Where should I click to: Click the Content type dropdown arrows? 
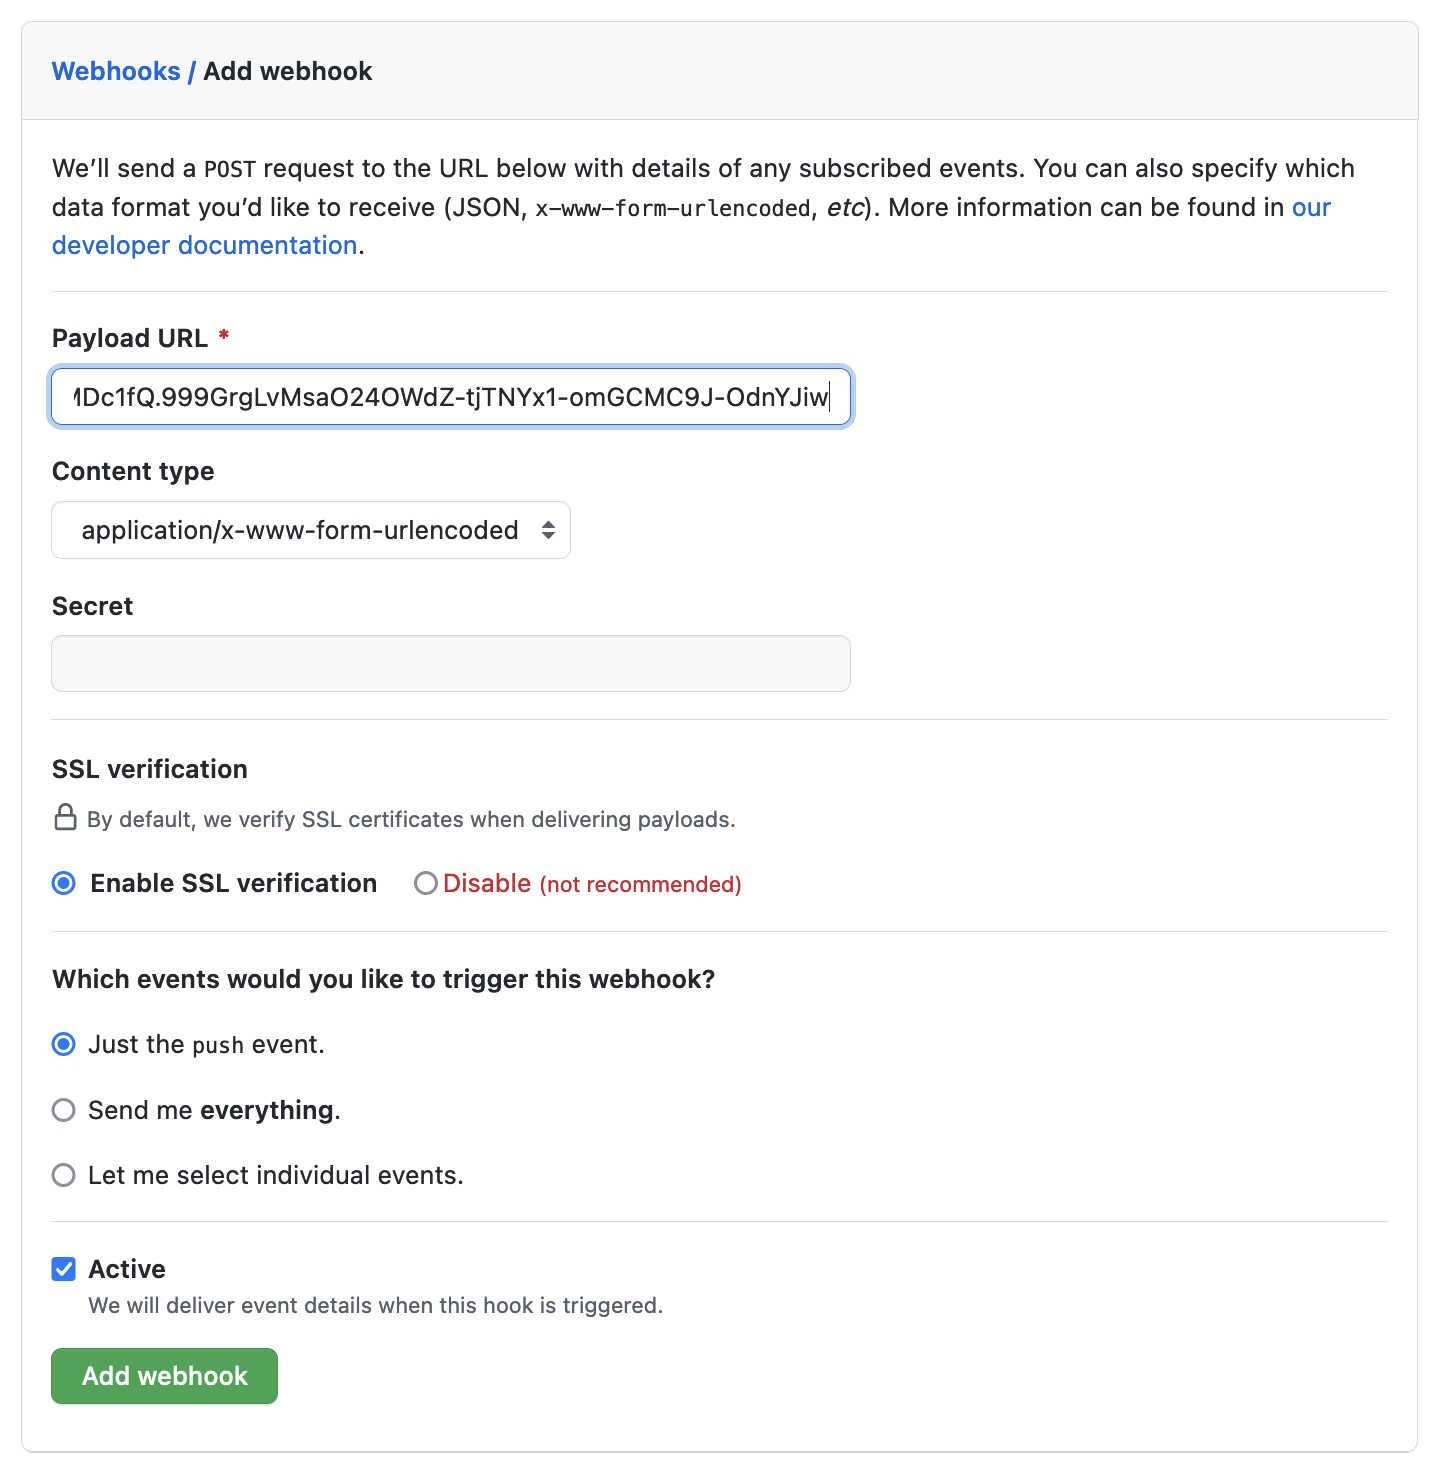(548, 530)
